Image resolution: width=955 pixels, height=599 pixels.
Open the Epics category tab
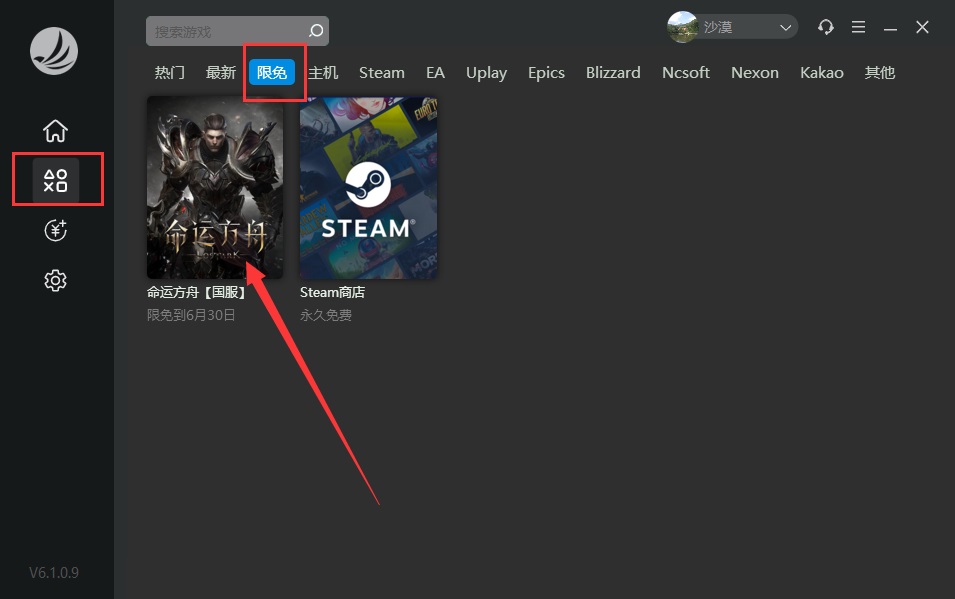tap(546, 73)
